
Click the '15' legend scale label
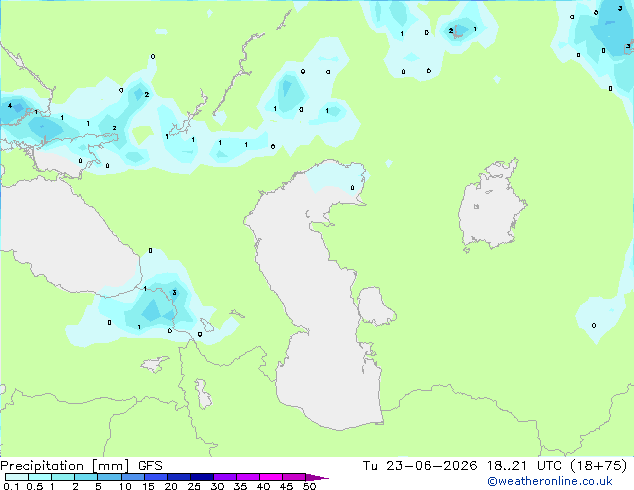148,486
